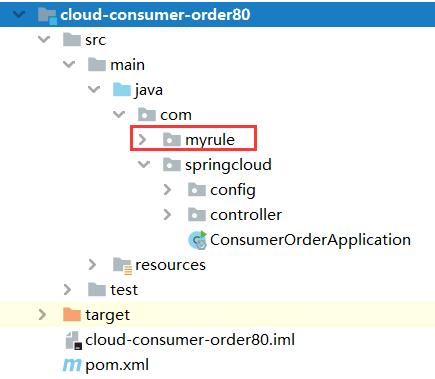Select the pom.xml file

[117, 366]
